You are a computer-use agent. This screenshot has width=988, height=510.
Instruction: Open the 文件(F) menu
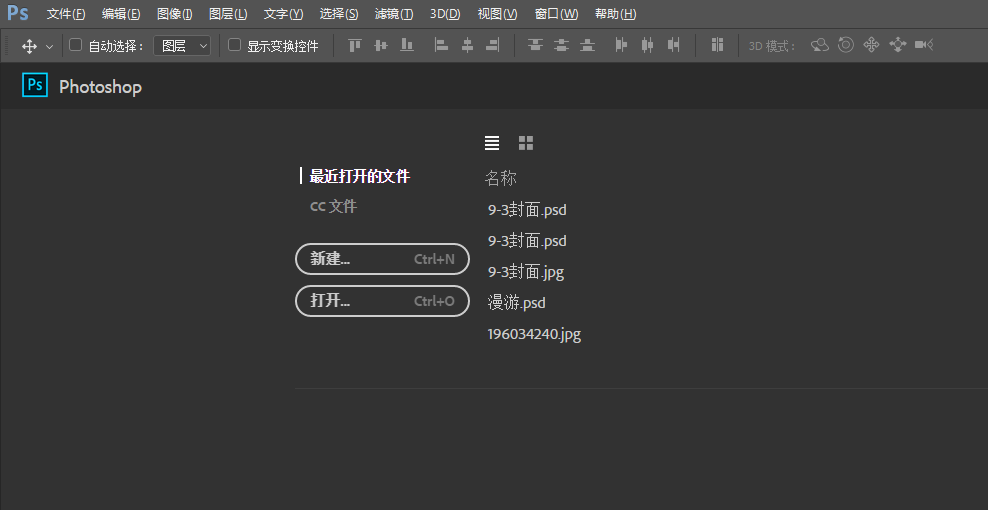click(x=66, y=14)
